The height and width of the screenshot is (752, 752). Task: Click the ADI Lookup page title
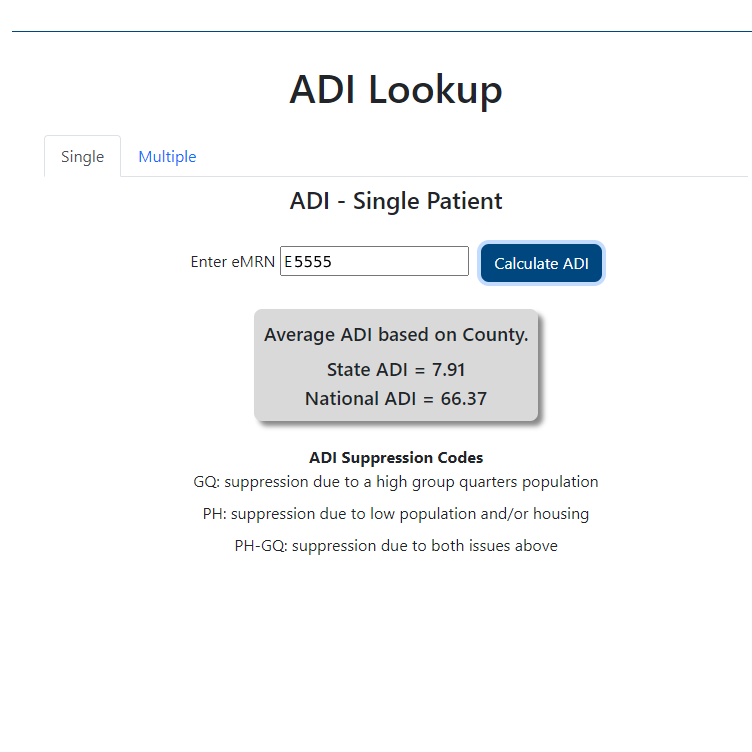pyautogui.click(x=396, y=90)
